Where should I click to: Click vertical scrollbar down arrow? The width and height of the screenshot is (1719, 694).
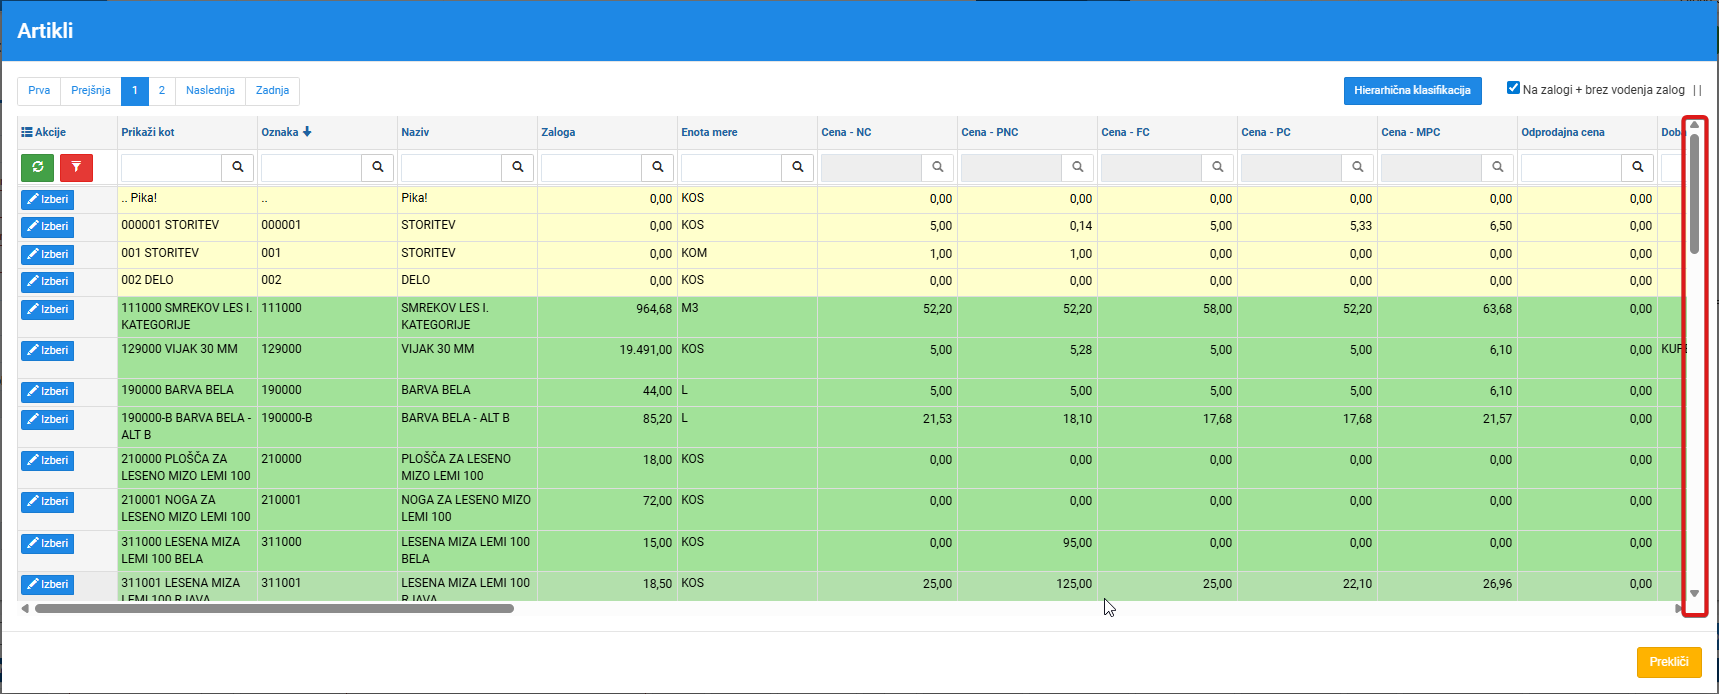(x=1694, y=593)
